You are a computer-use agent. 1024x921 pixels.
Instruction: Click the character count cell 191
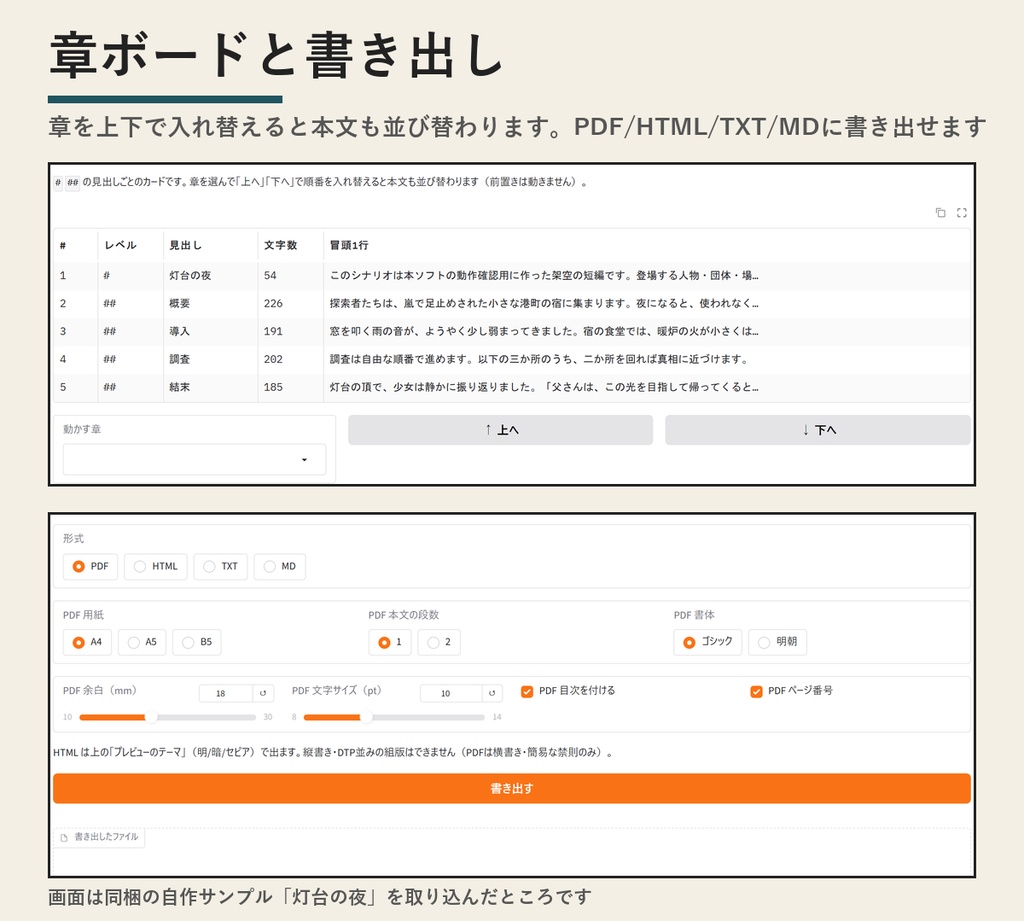pyautogui.click(x=291, y=331)
